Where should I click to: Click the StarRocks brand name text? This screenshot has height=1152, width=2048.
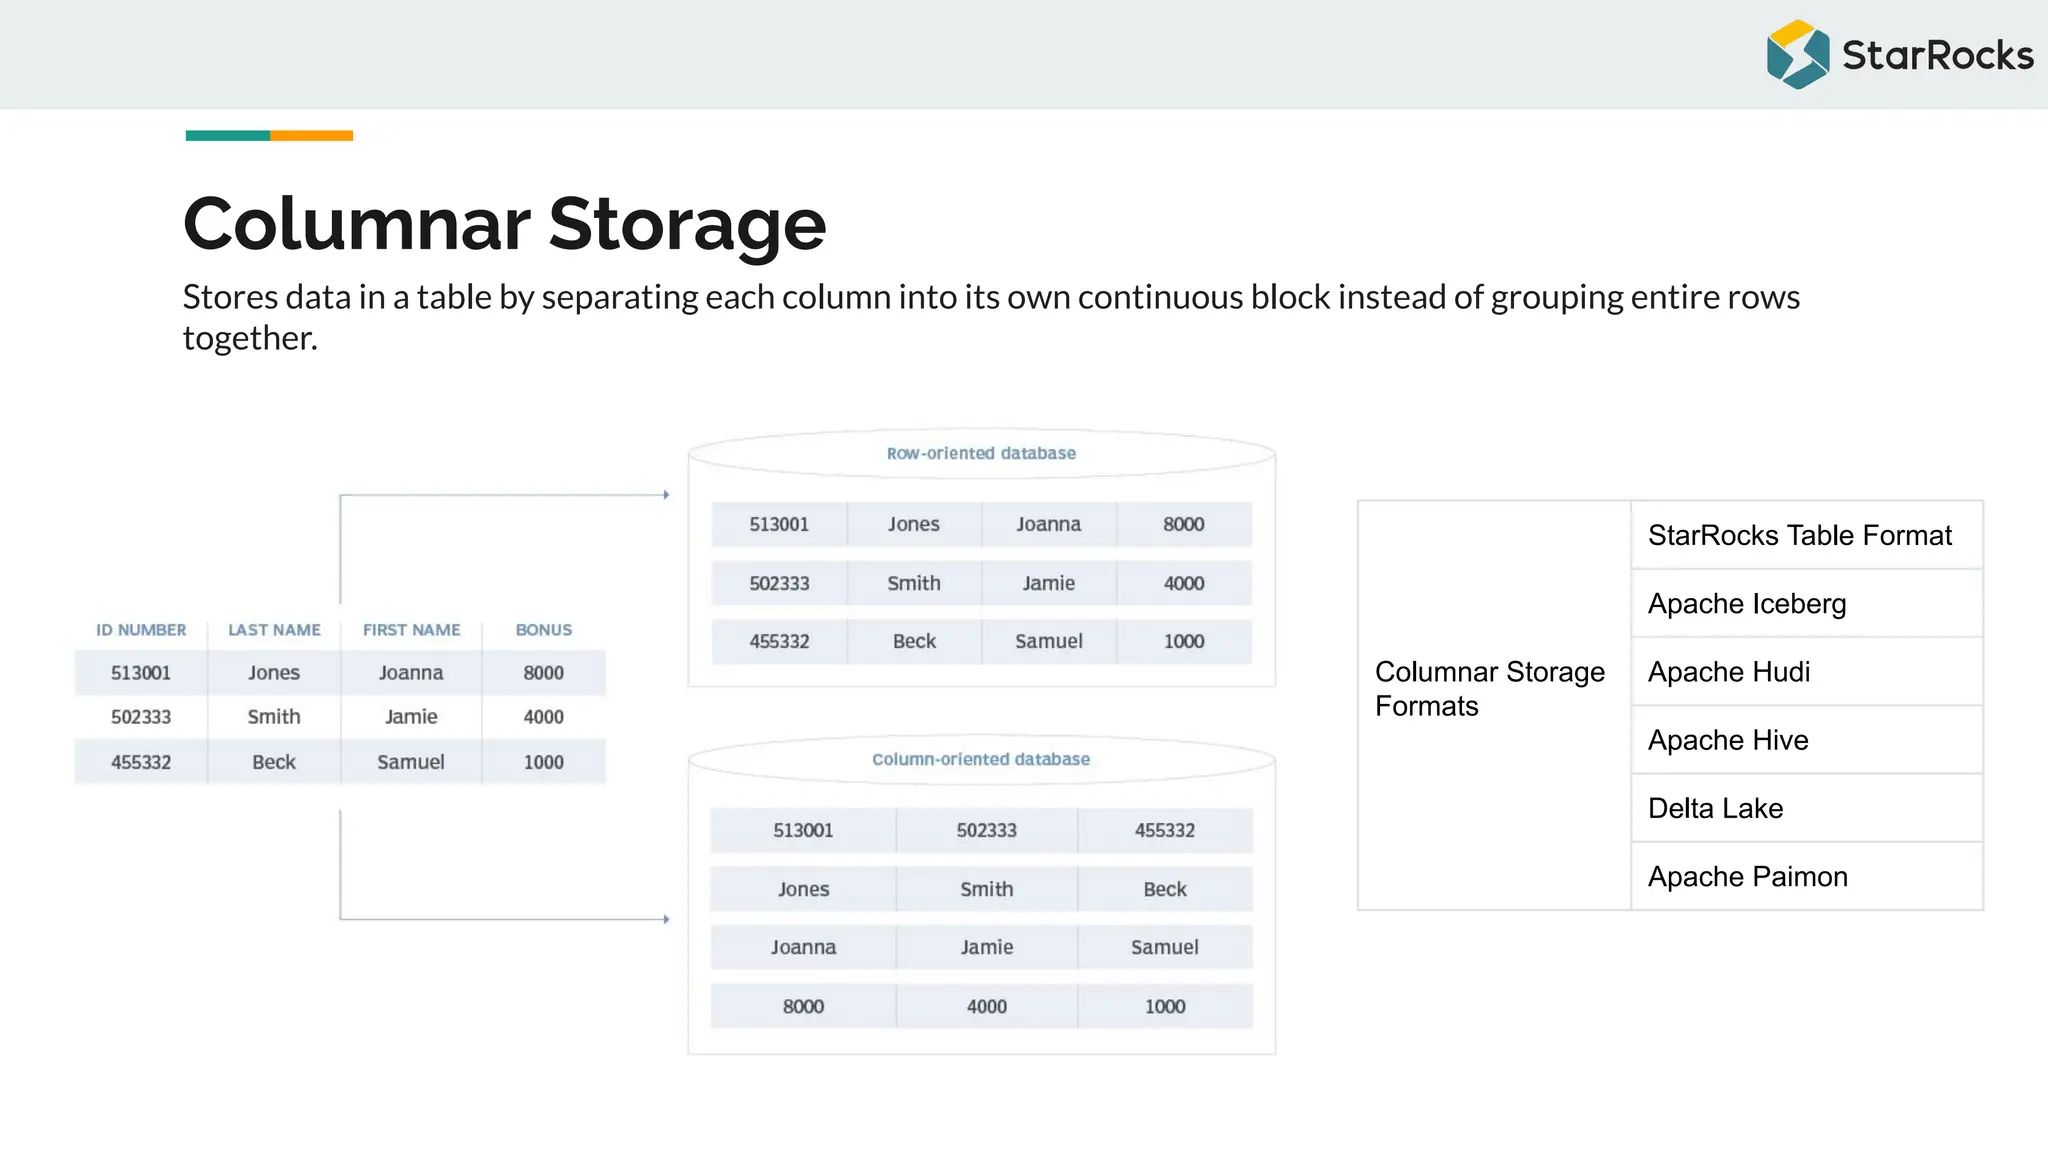point(1937,55)
